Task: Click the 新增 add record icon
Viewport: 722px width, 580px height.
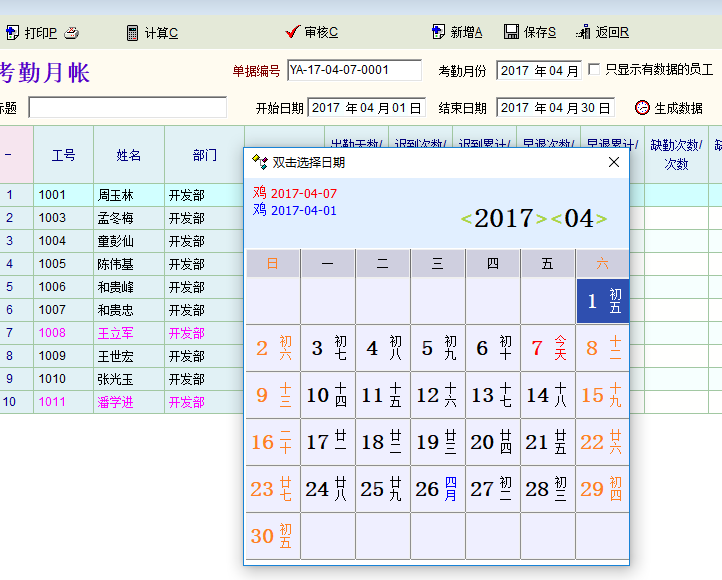Action: click(x=438, y=32)
